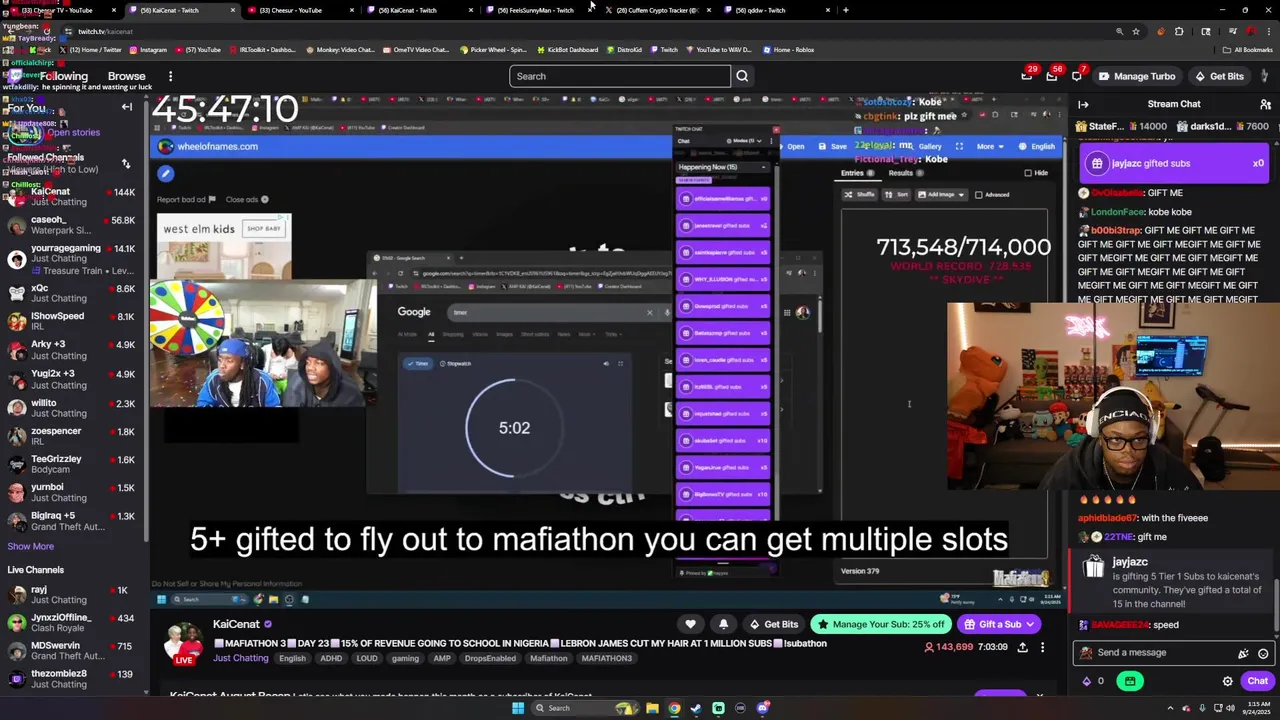Open the KickBot Dashboard bookmark
Viewport: 1280px width, 720px height.
pyautogui.click(x=568, y=49)
